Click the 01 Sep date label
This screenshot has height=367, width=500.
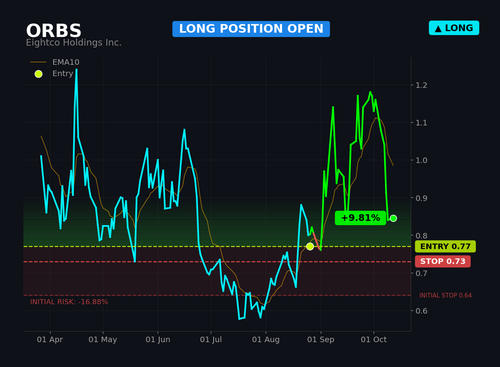click(x=321, y=340)
